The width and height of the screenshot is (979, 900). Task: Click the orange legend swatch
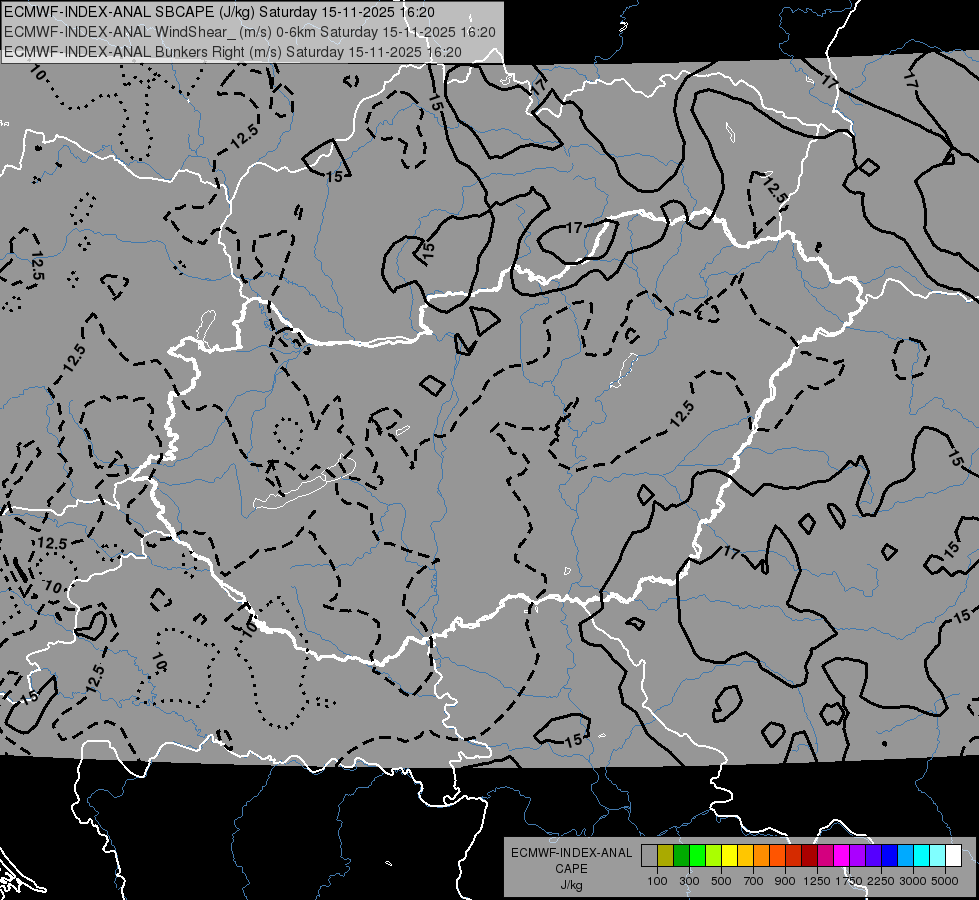pyautogui.click(x=761, y=855)
